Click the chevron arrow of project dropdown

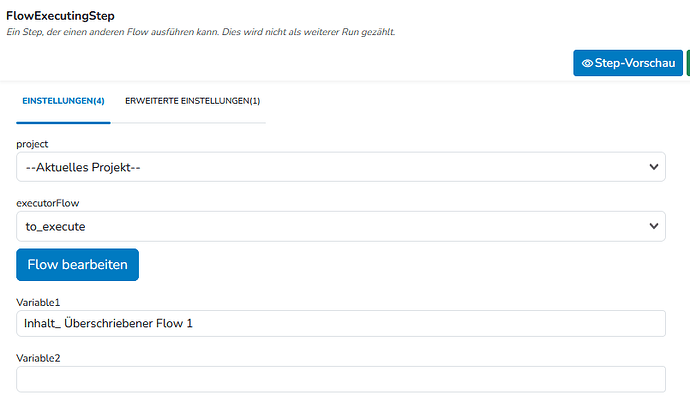[654, 167]
